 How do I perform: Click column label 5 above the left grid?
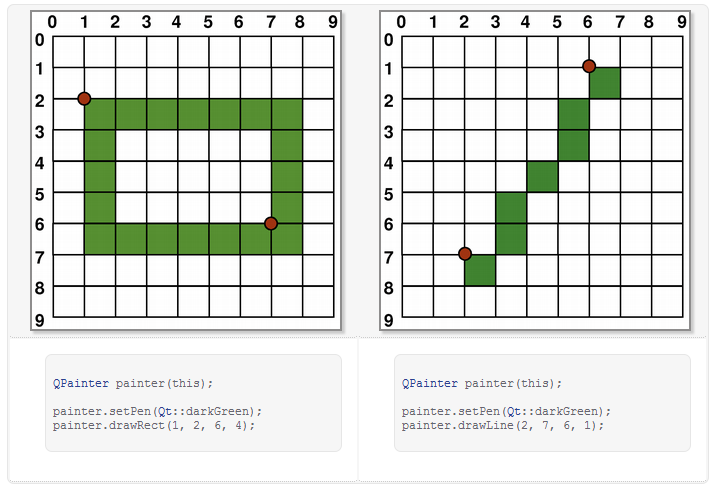click(x=208, y=21)
